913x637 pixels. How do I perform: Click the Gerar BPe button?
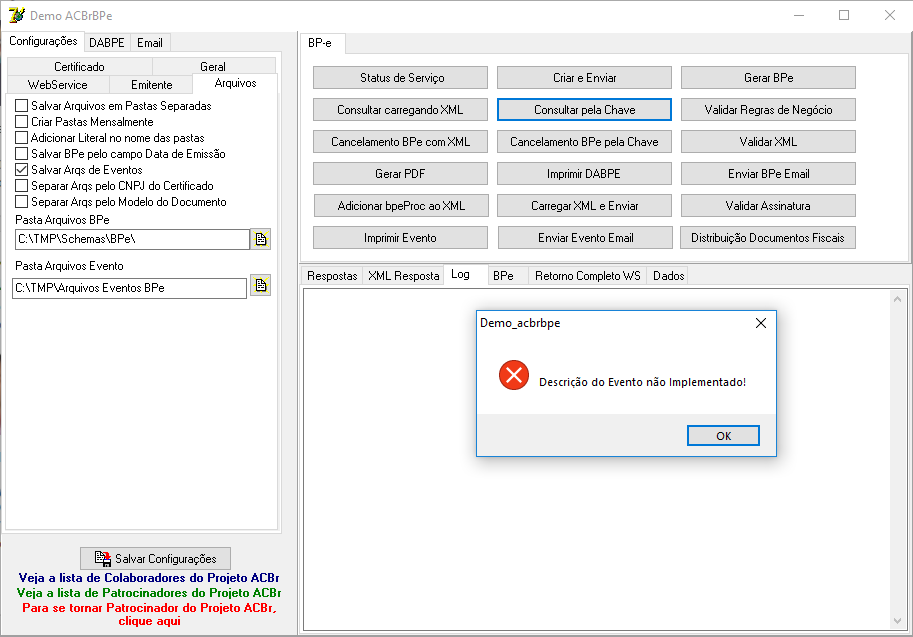(769, 77)
